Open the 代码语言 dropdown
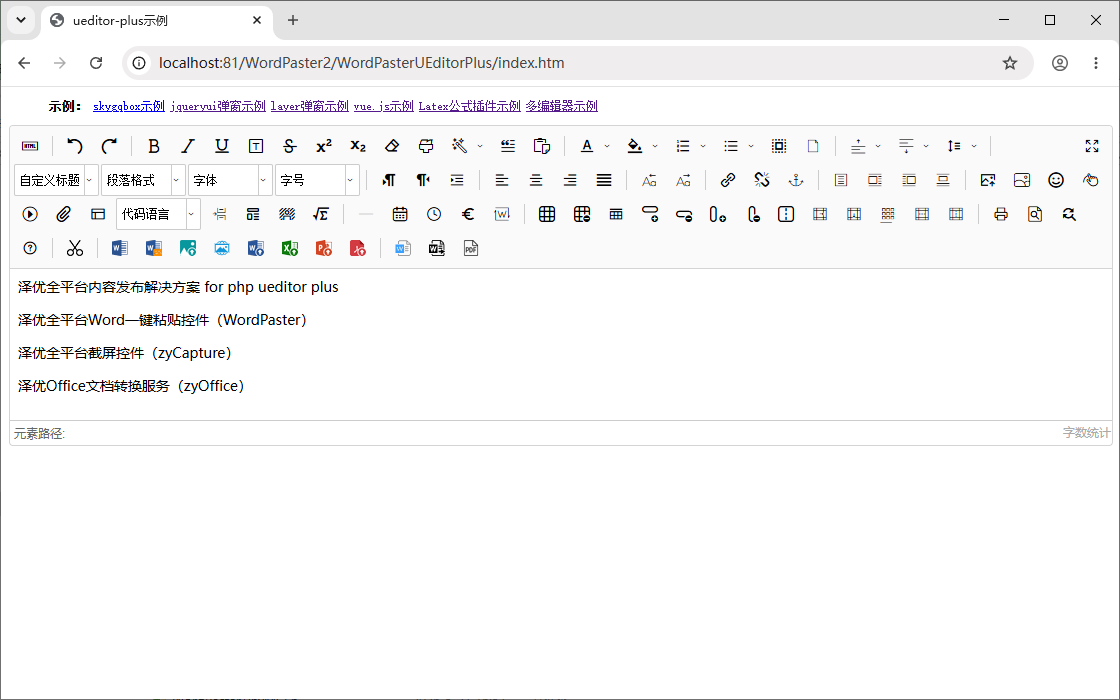This screenshot has width=1120, height=700. tap(158, 214)
